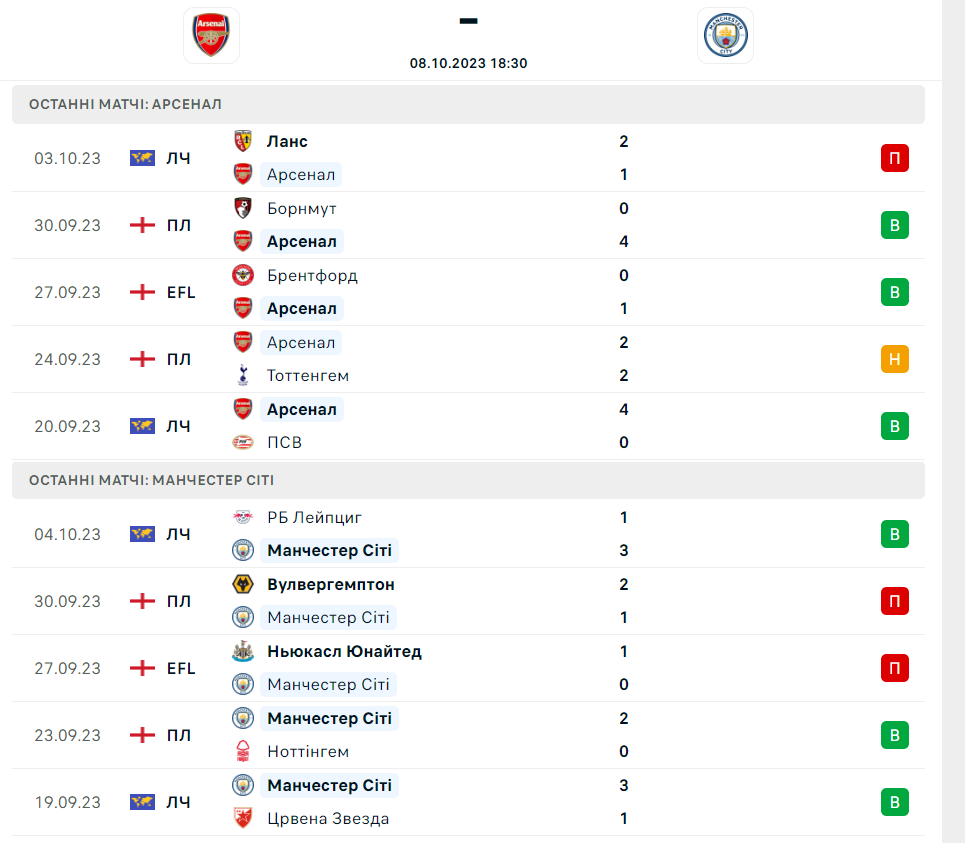Click the Lens team logo

pos(243,141)
